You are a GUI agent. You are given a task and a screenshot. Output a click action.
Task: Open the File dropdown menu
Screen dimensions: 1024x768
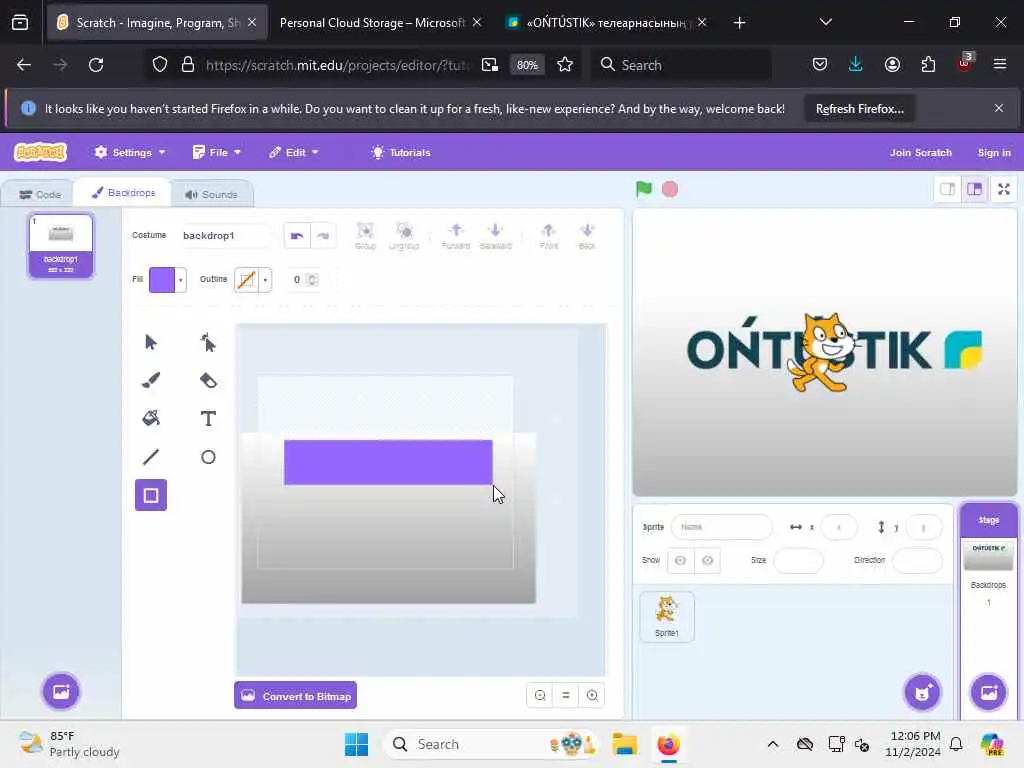click(x=217, y=152)
